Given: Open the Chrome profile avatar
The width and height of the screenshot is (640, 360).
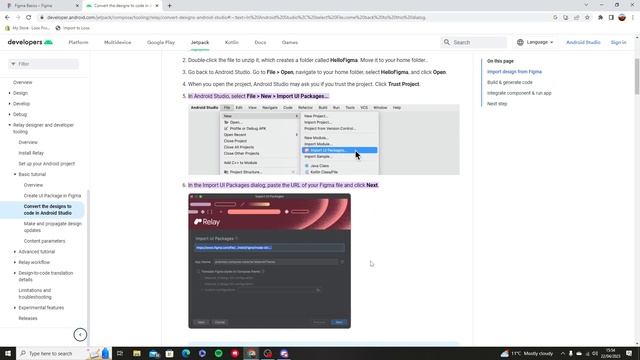Looking at the screenshot, I should [622, 18].
